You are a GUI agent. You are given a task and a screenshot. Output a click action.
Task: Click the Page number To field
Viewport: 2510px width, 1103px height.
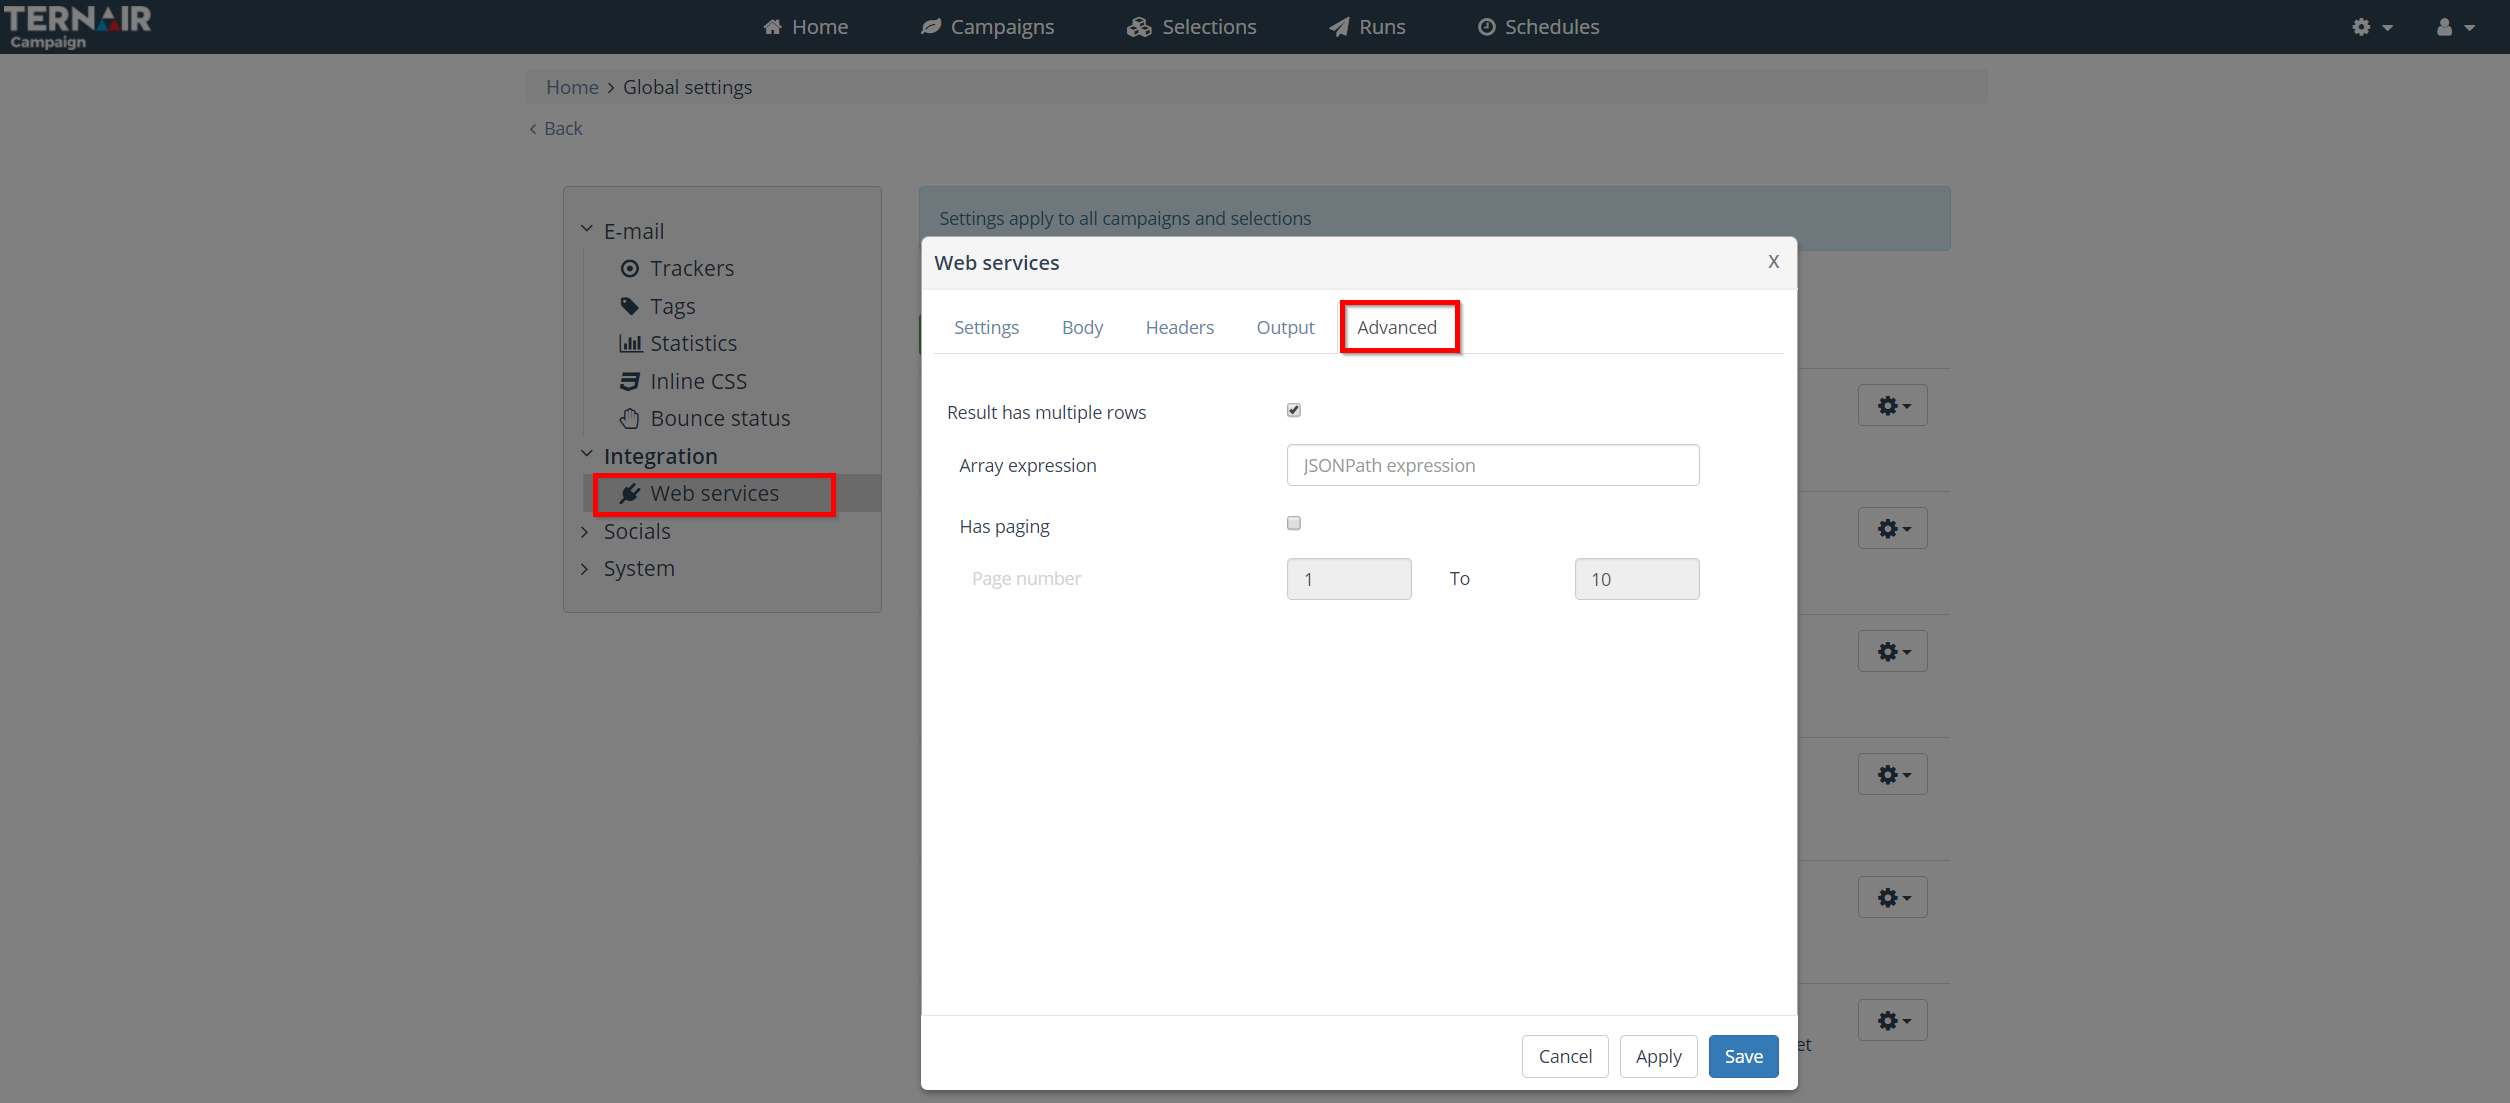click(x=1637, y=579)
